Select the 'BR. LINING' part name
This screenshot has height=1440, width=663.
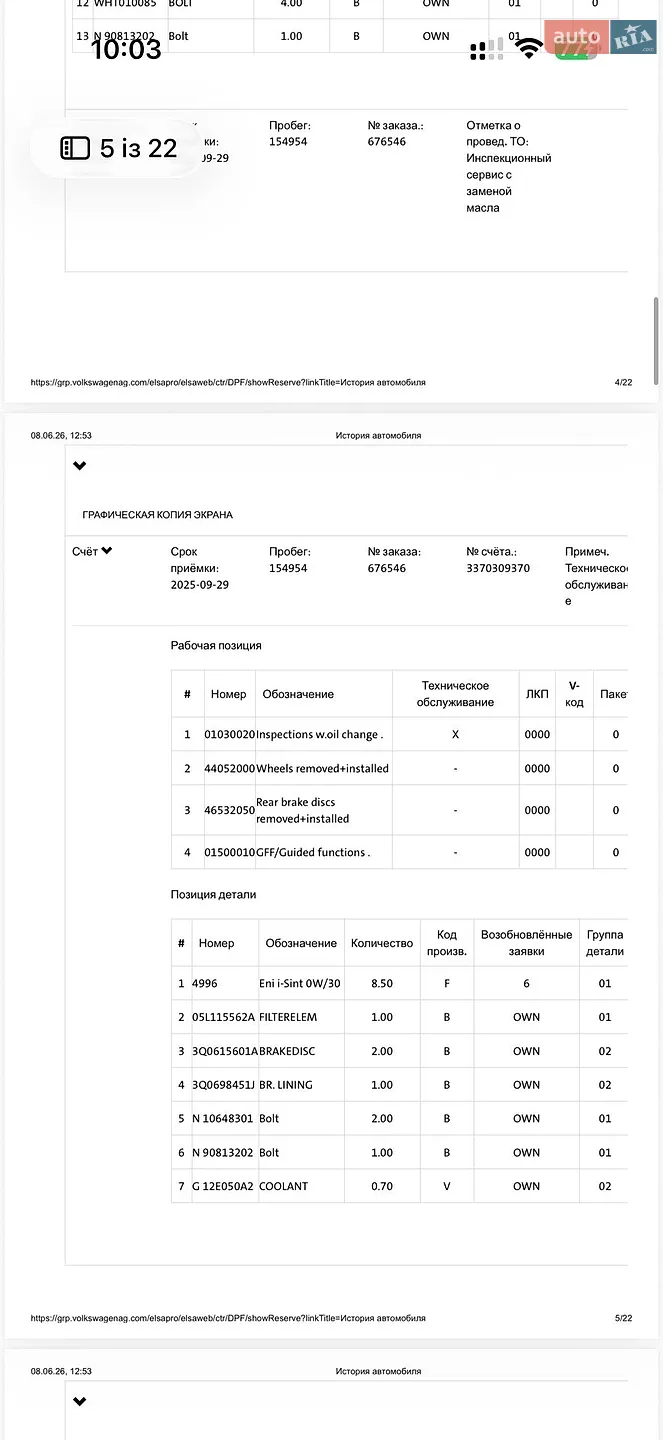pyautogui.click(x=286, y=1085)
